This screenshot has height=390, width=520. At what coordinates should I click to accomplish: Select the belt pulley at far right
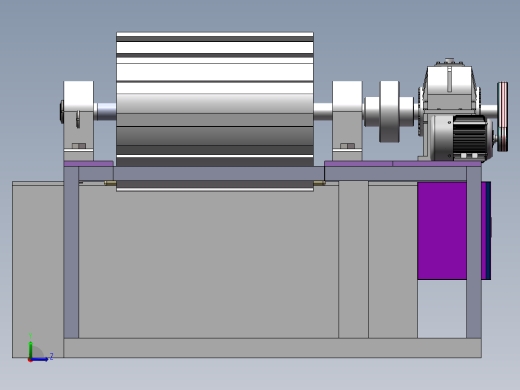tap(503, 117)
